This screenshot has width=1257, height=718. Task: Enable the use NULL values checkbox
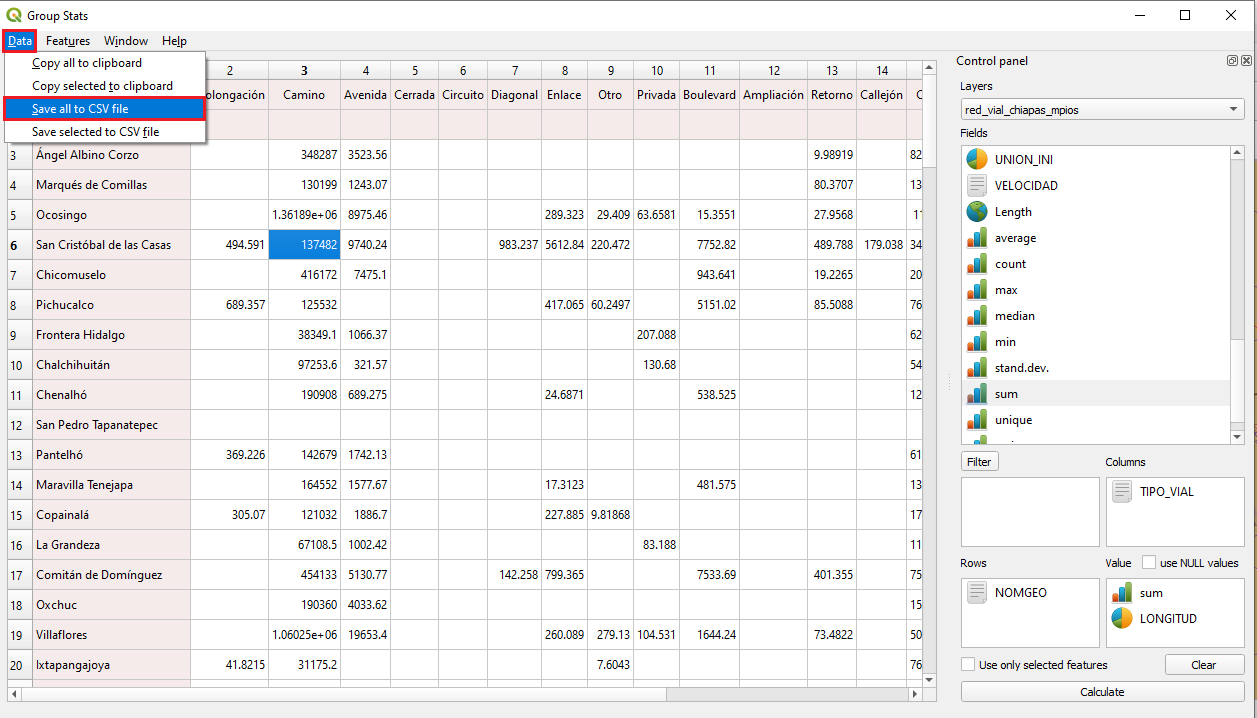(x=1149, y=563)
